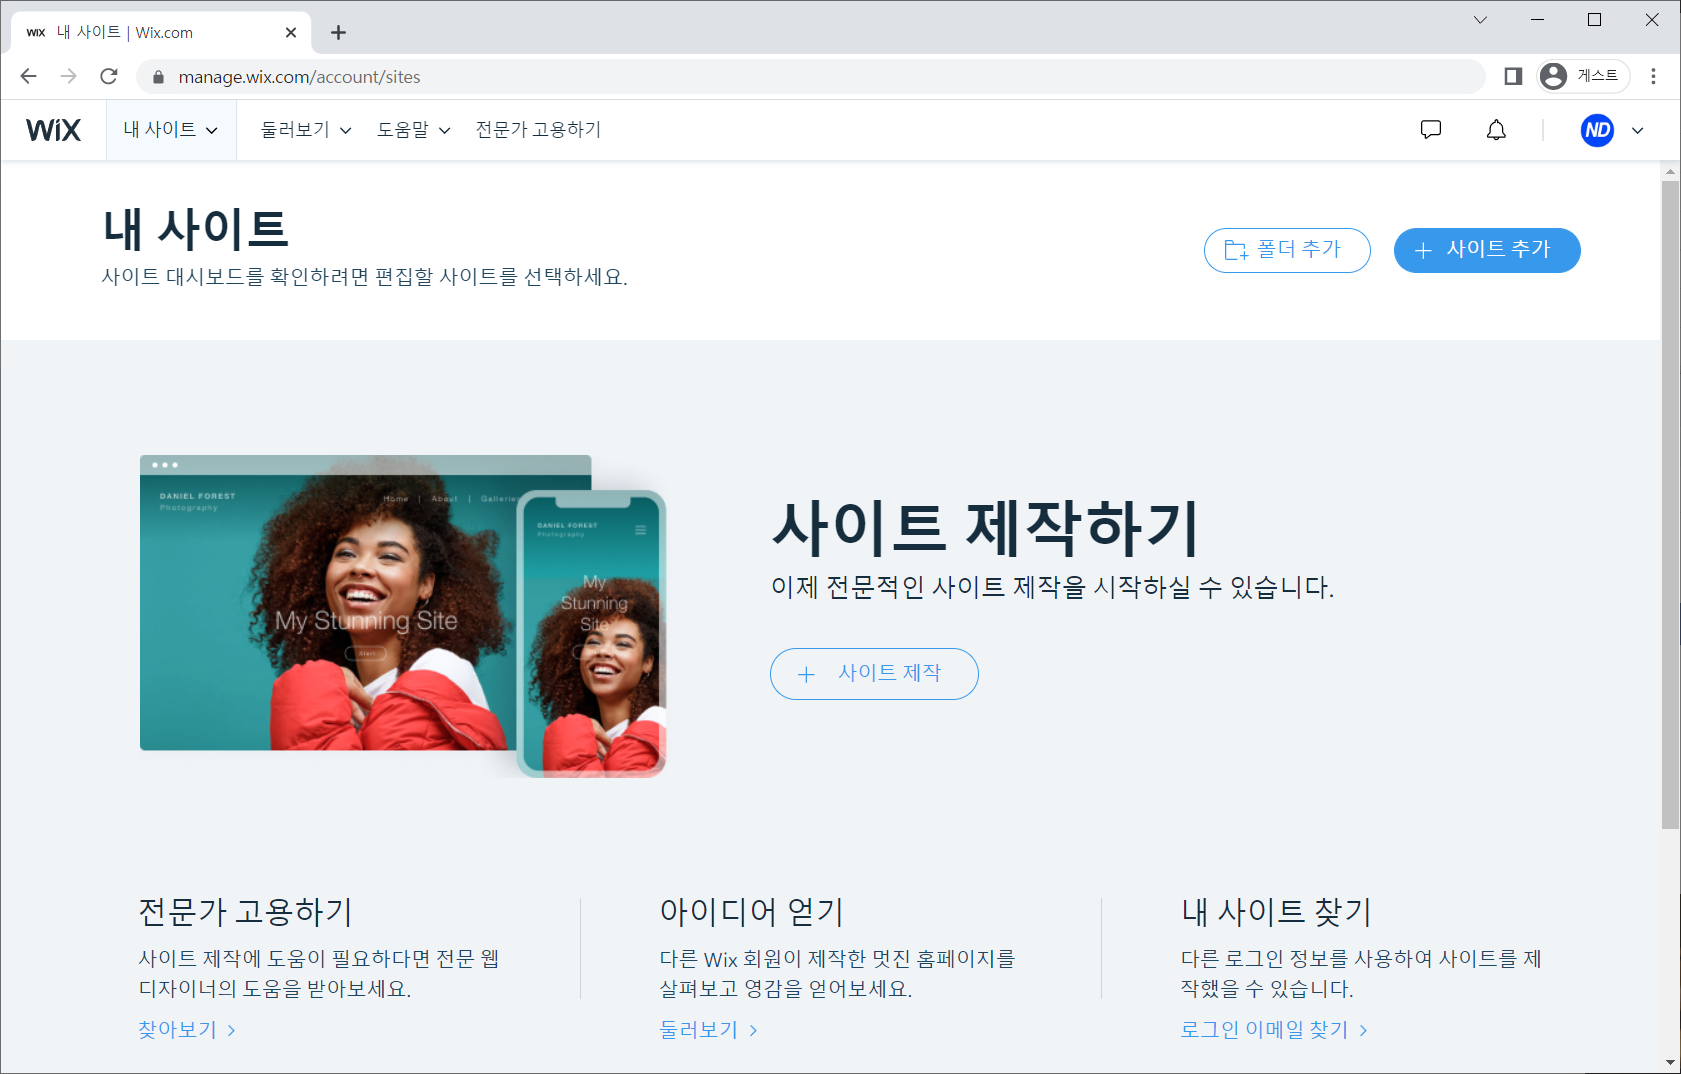Click the scrollbar down arrow
Viewport: 1681px width, 1074px height.
tap(1671, 1063)
